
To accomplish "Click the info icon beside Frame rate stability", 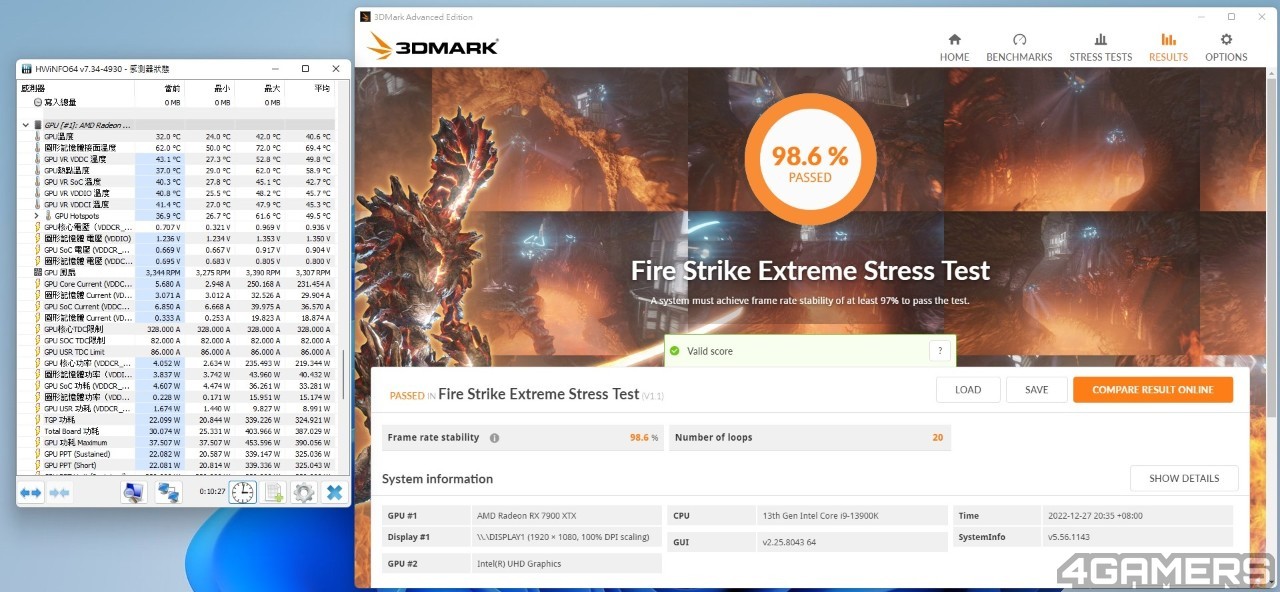I will point(494,438).
